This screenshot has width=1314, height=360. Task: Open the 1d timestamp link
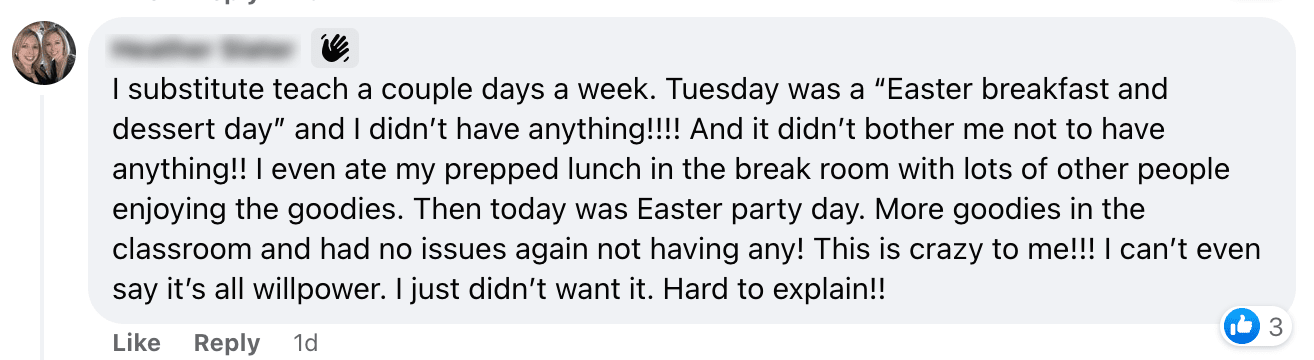305,343
